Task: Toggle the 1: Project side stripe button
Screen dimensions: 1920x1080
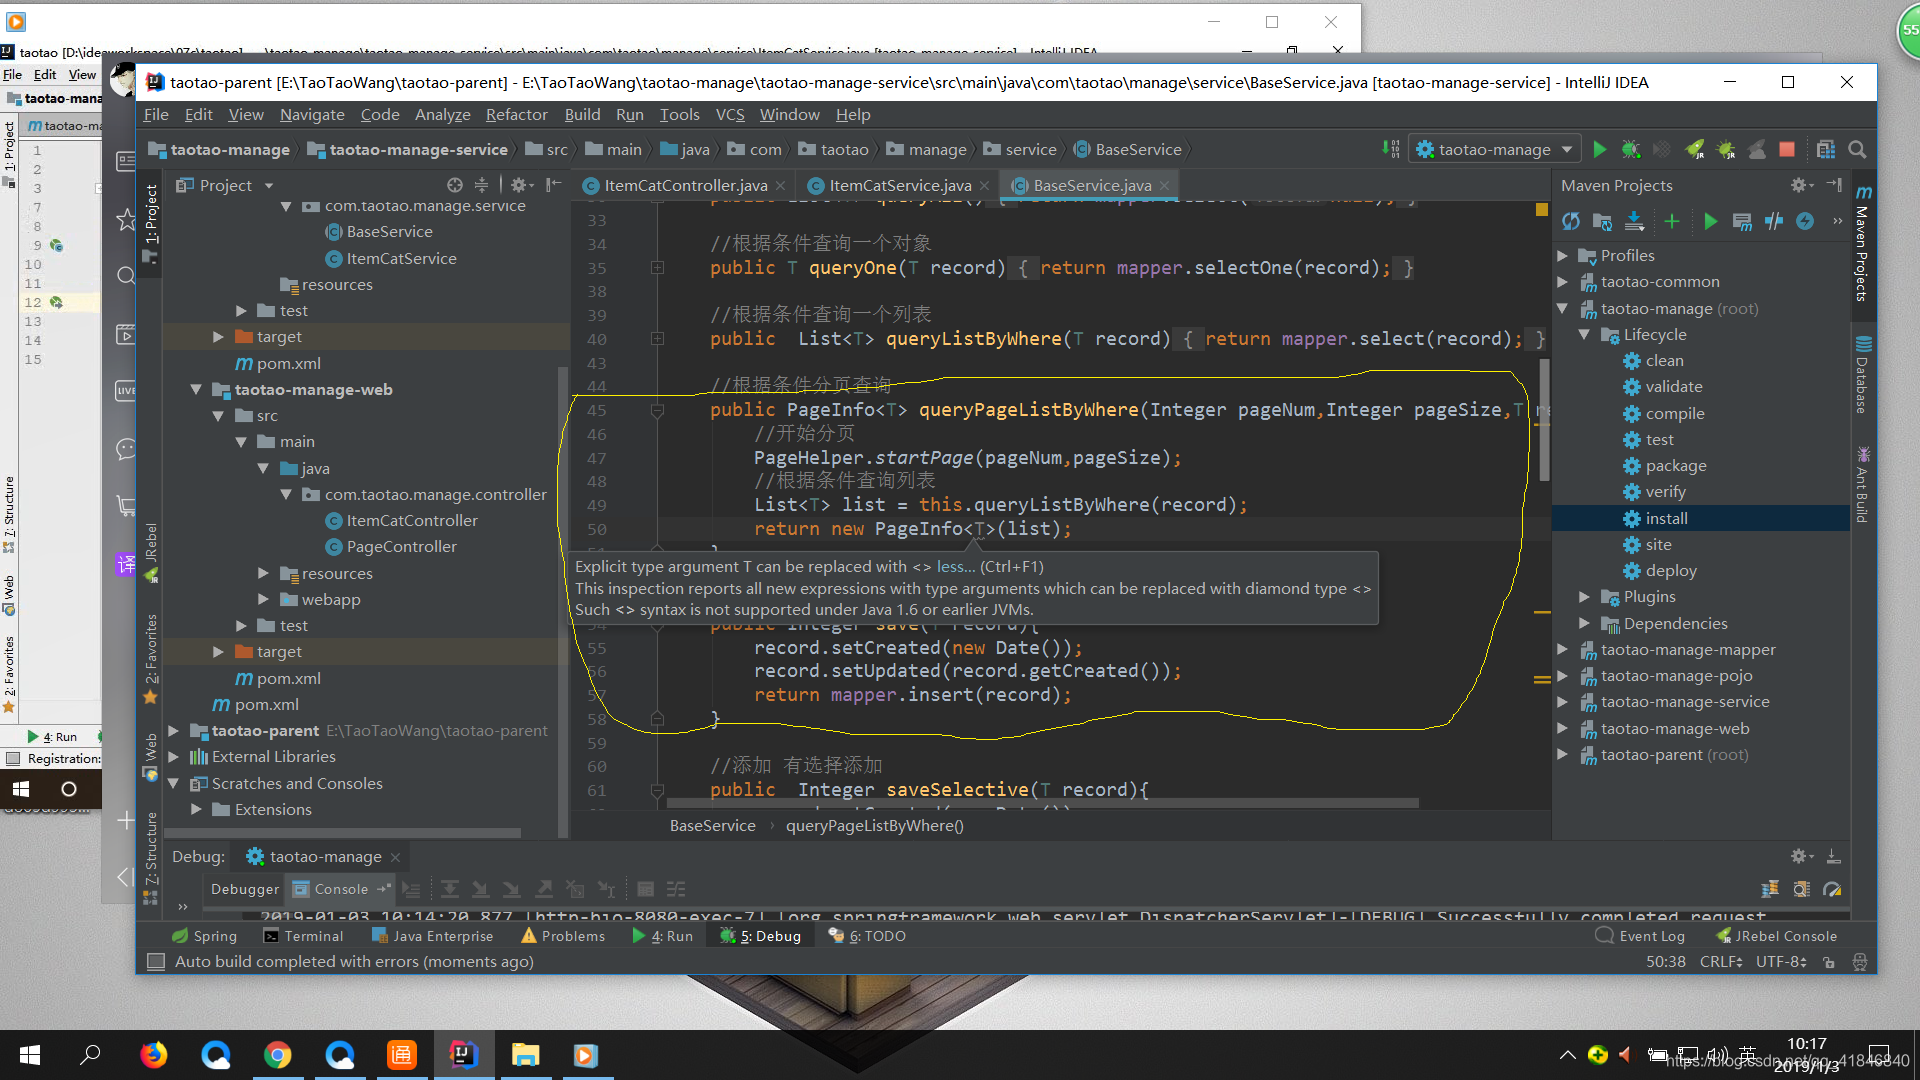Action: pos(151,222)
